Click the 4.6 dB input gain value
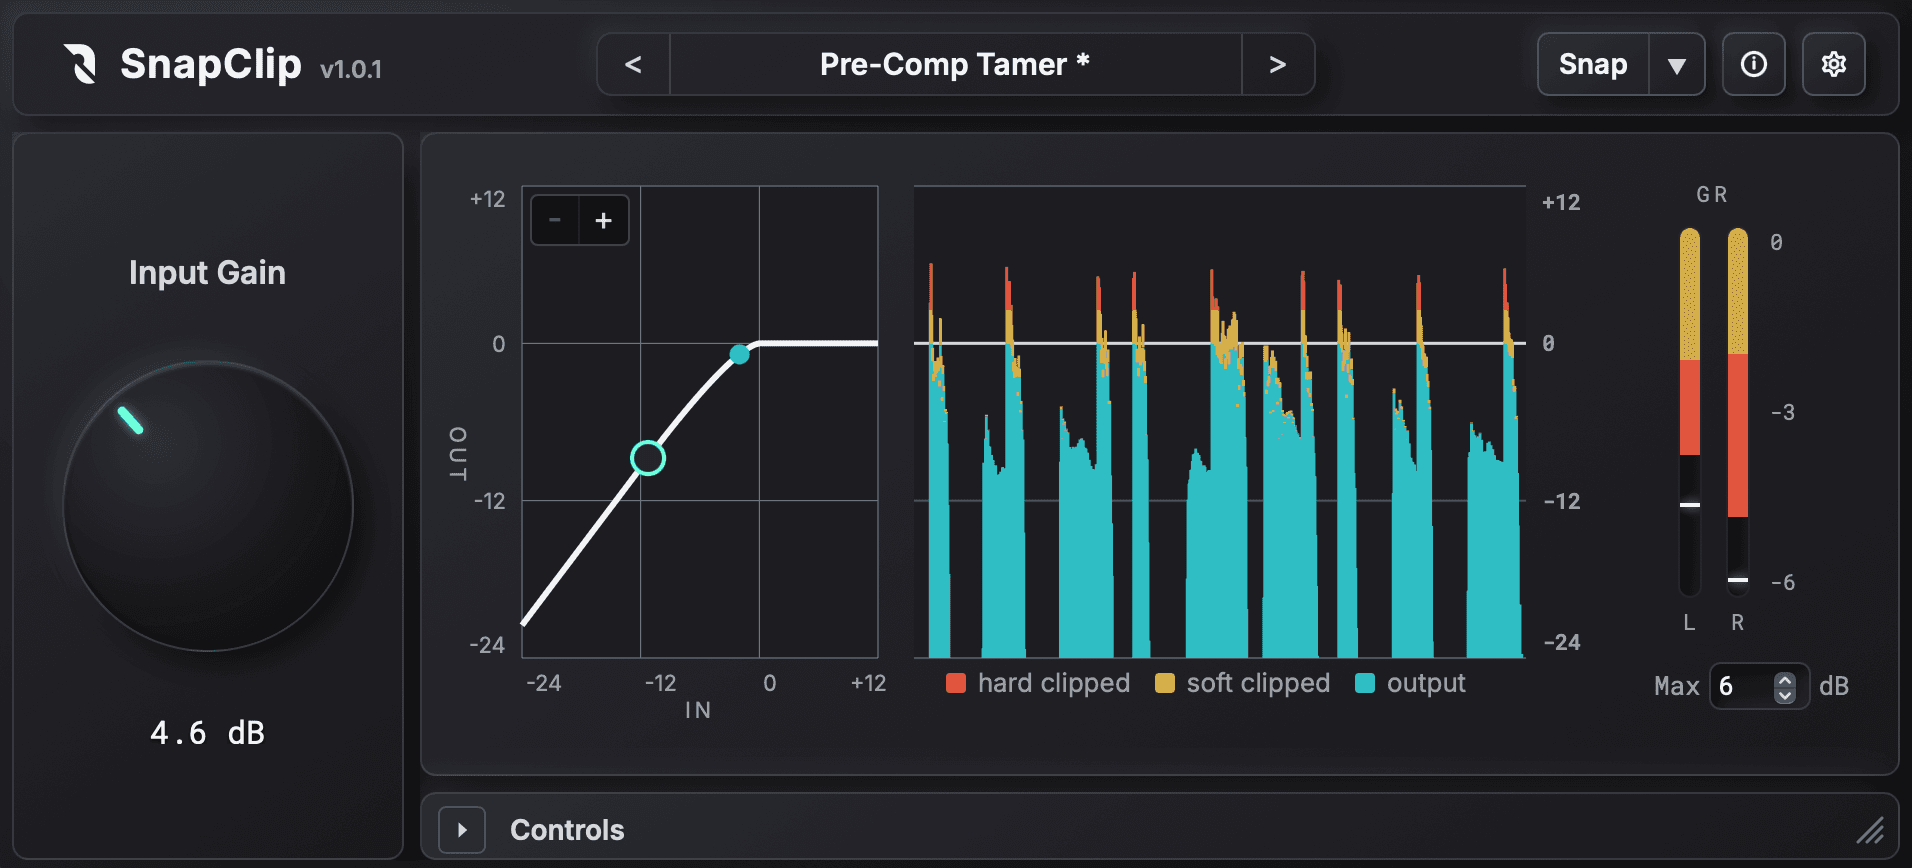The width and height of the screenshot is (1912, 868). click(x=207, y=733)
